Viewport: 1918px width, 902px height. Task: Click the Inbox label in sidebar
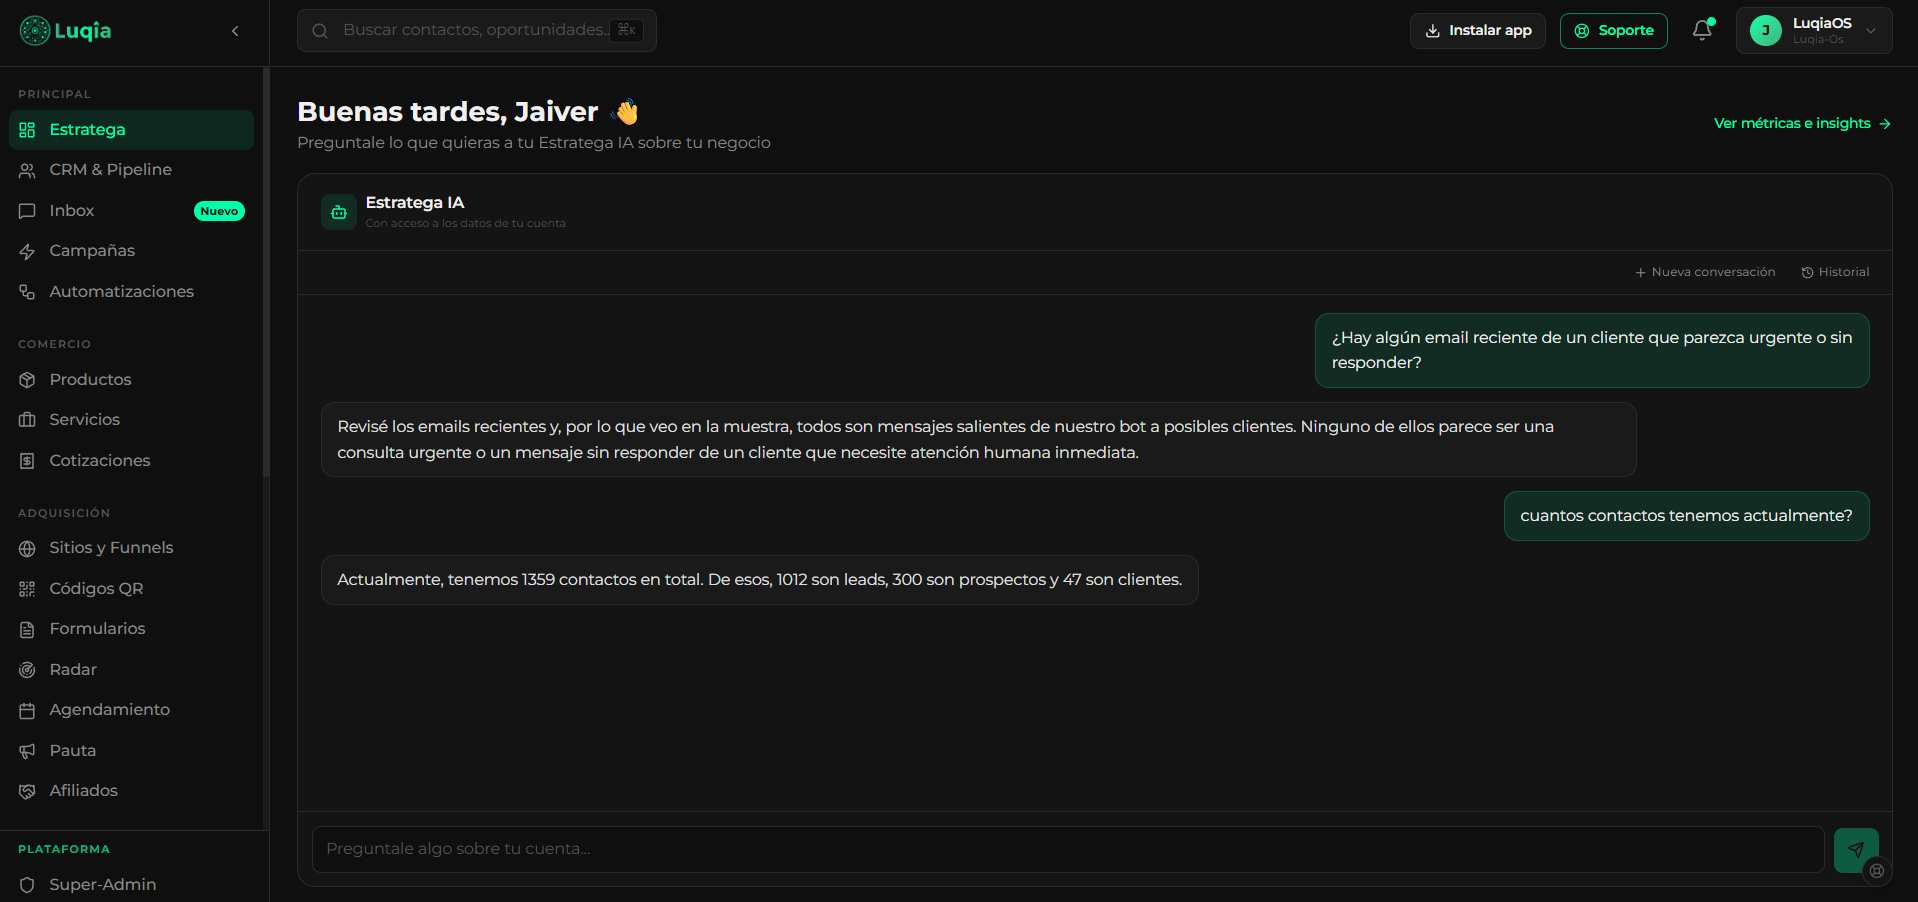72,211
